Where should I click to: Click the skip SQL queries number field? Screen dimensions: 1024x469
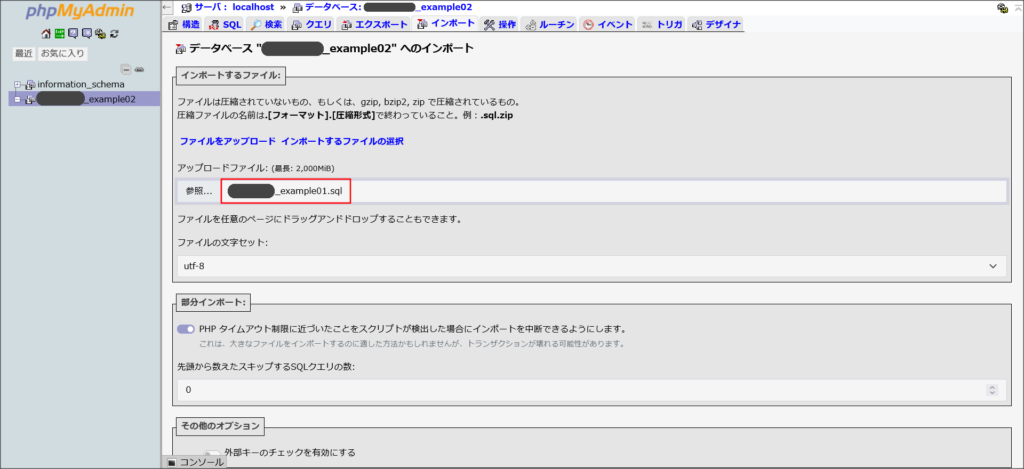592,389
